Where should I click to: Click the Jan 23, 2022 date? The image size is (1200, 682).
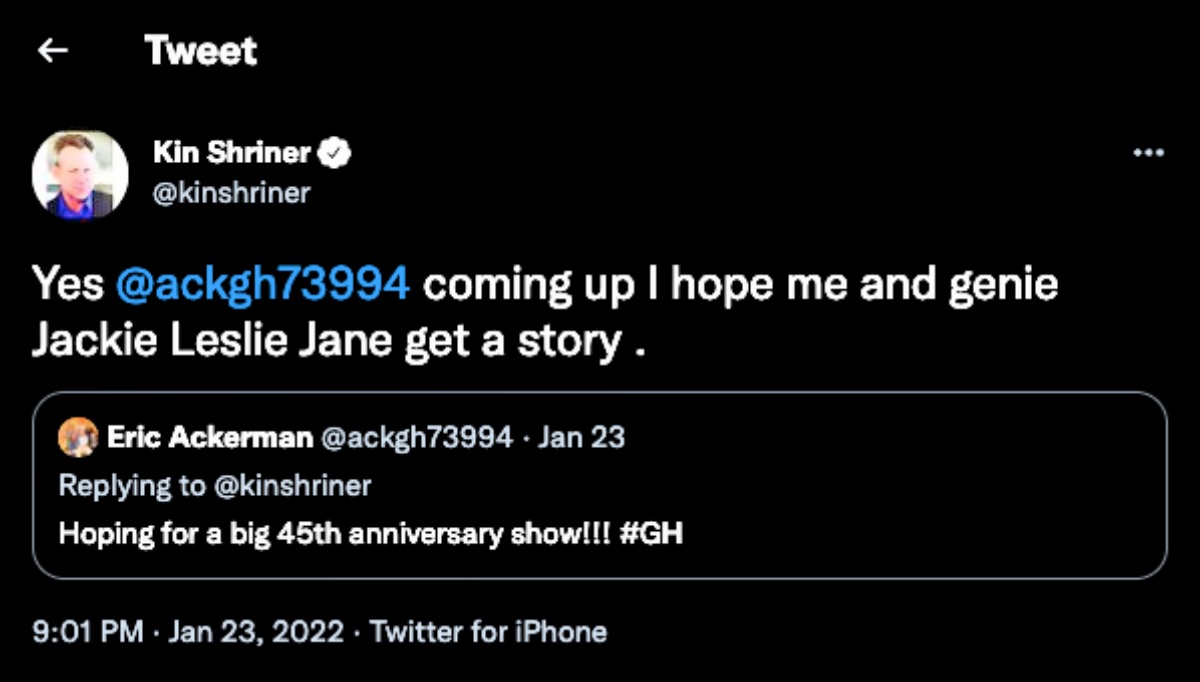click(x=256, y=632)
